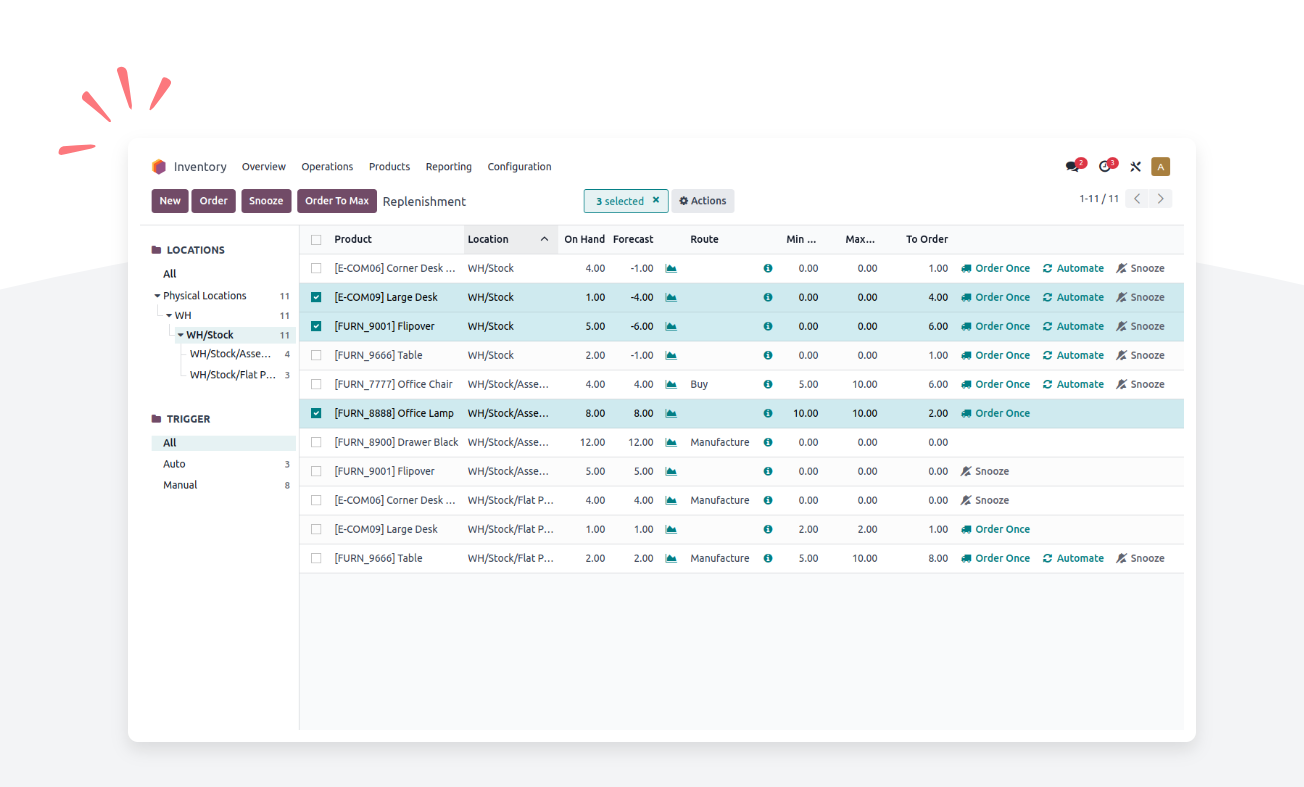Go to the next page arrow
The height and width of the screenshot is (787, 1304).
1161,199
